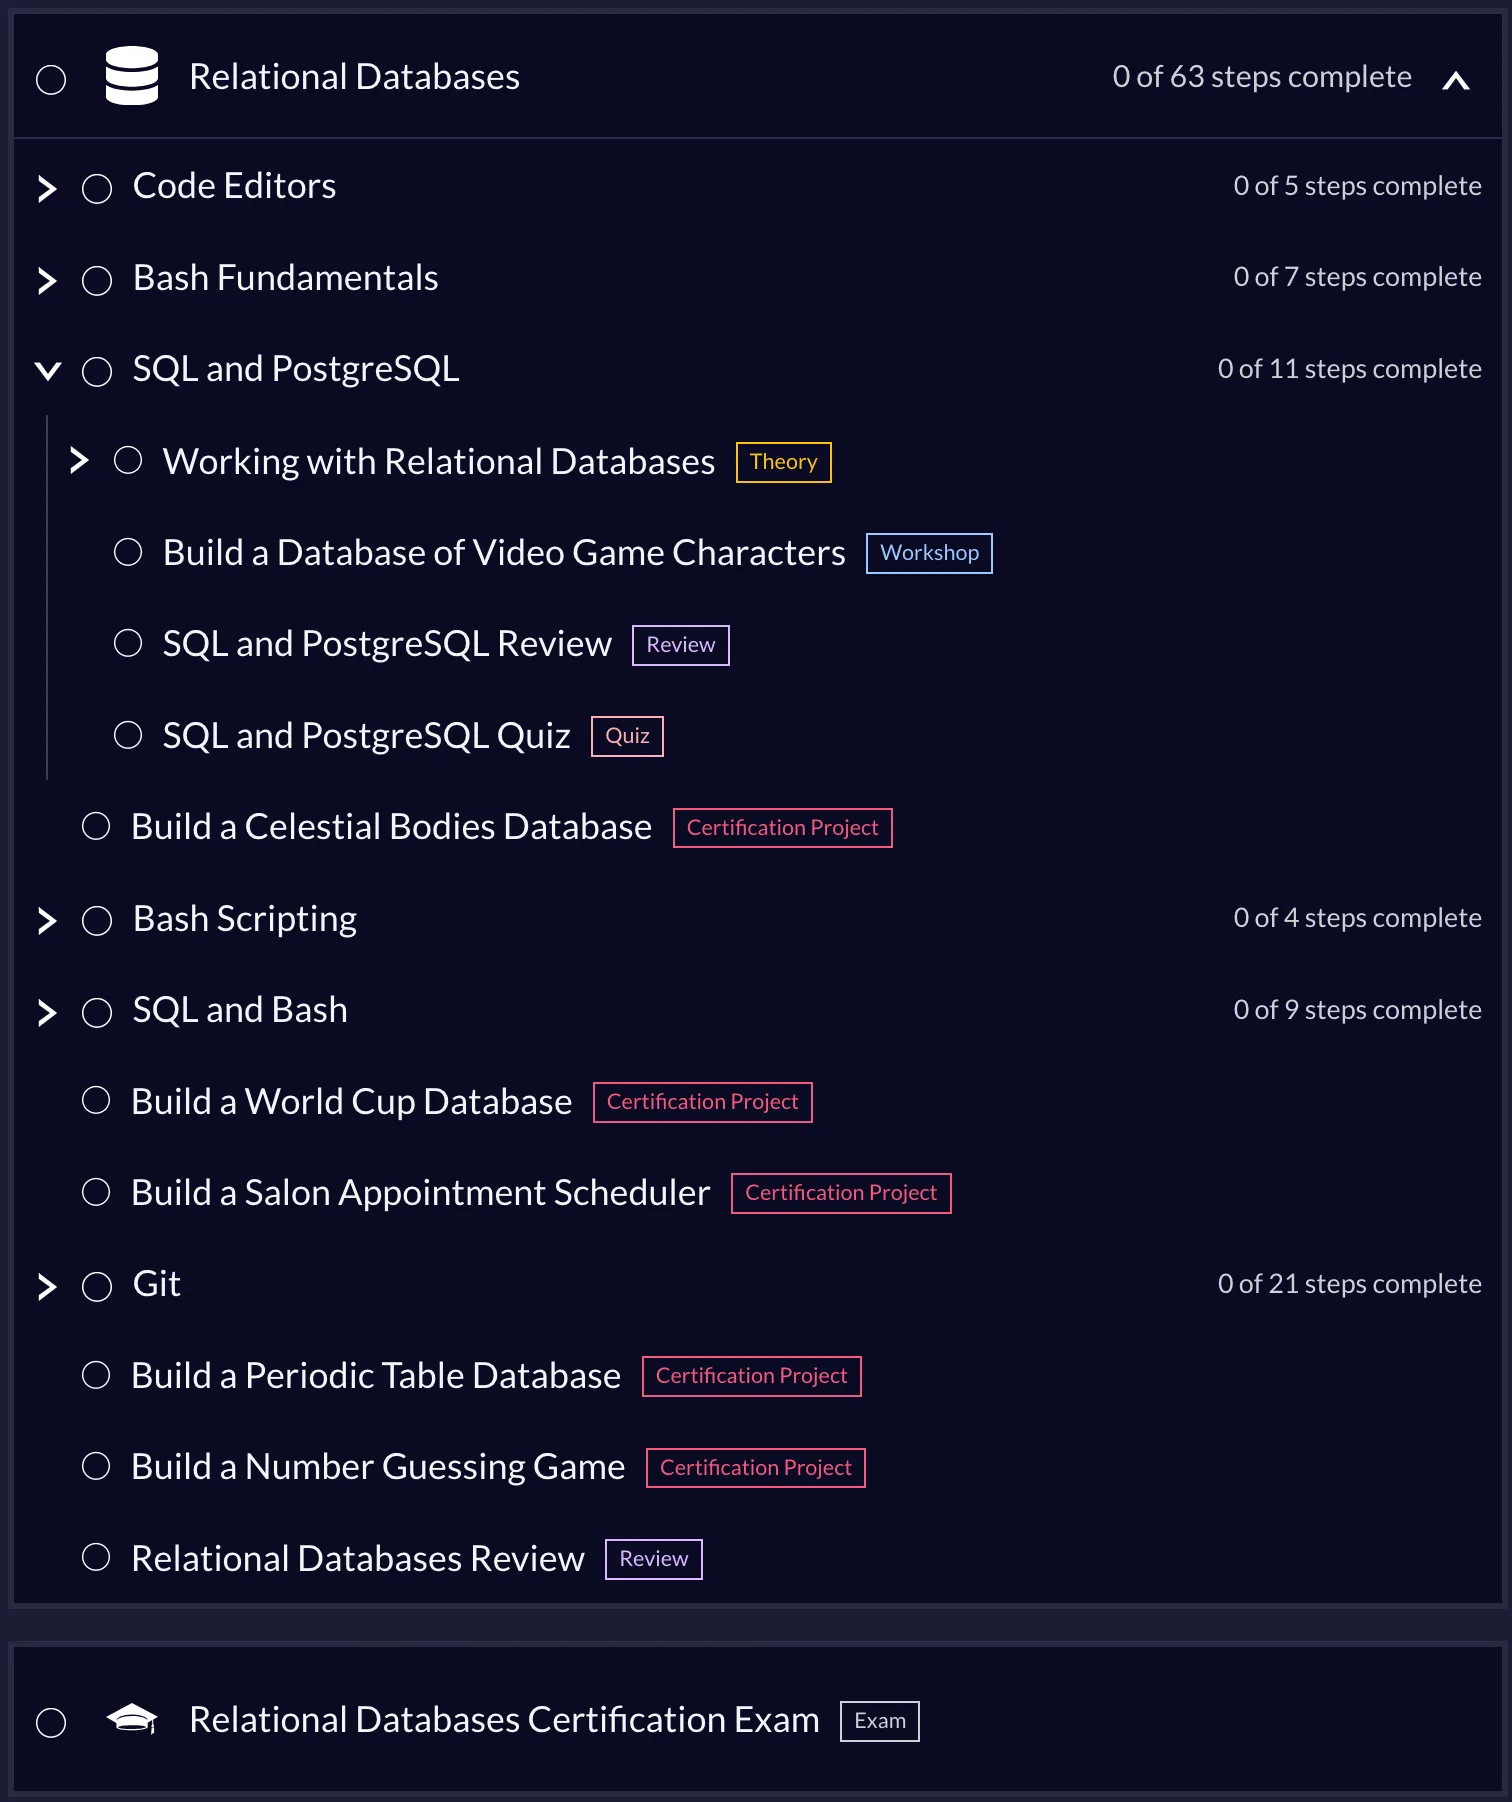The width and height of the screenshot is (1512, 1802).
Task: Expand the Bash Fundamentals chapter
Action: [x=47, y=281]
